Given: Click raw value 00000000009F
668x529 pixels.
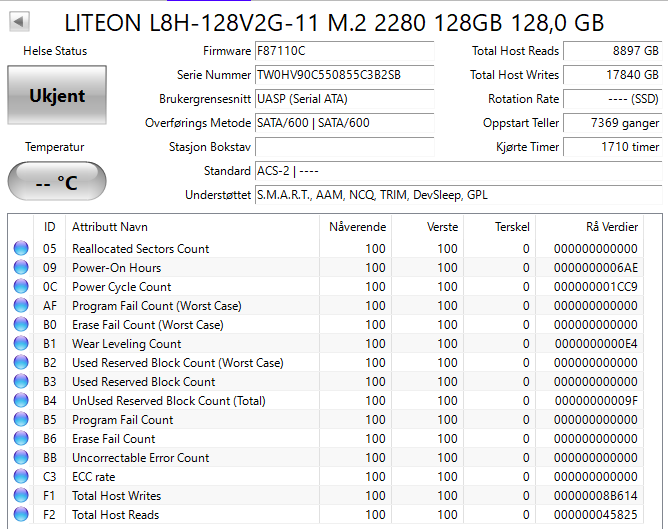Looking at the screenshot, I should (x=596, y=401).
